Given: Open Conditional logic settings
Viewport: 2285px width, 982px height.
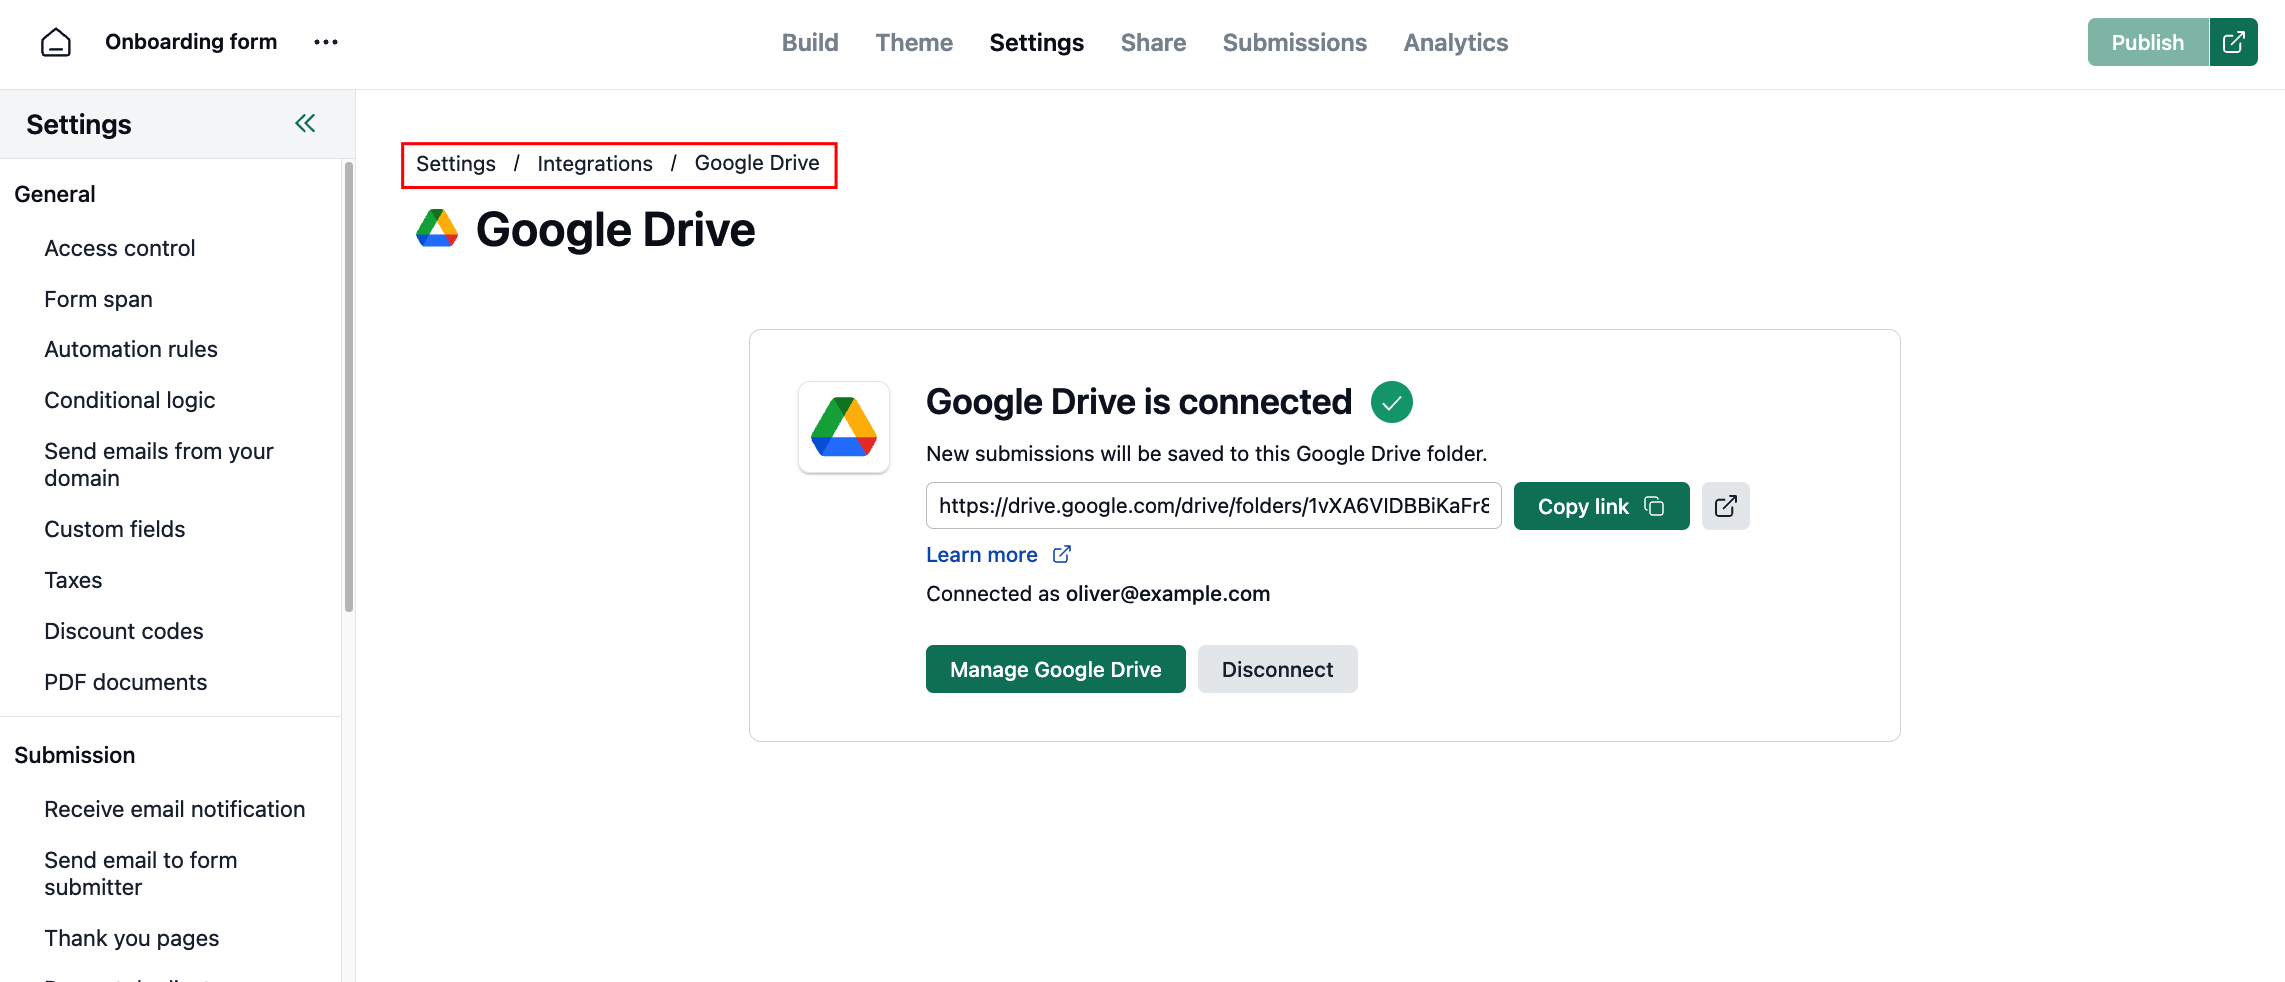Looking at the screenshot, I should coord(130,400).
